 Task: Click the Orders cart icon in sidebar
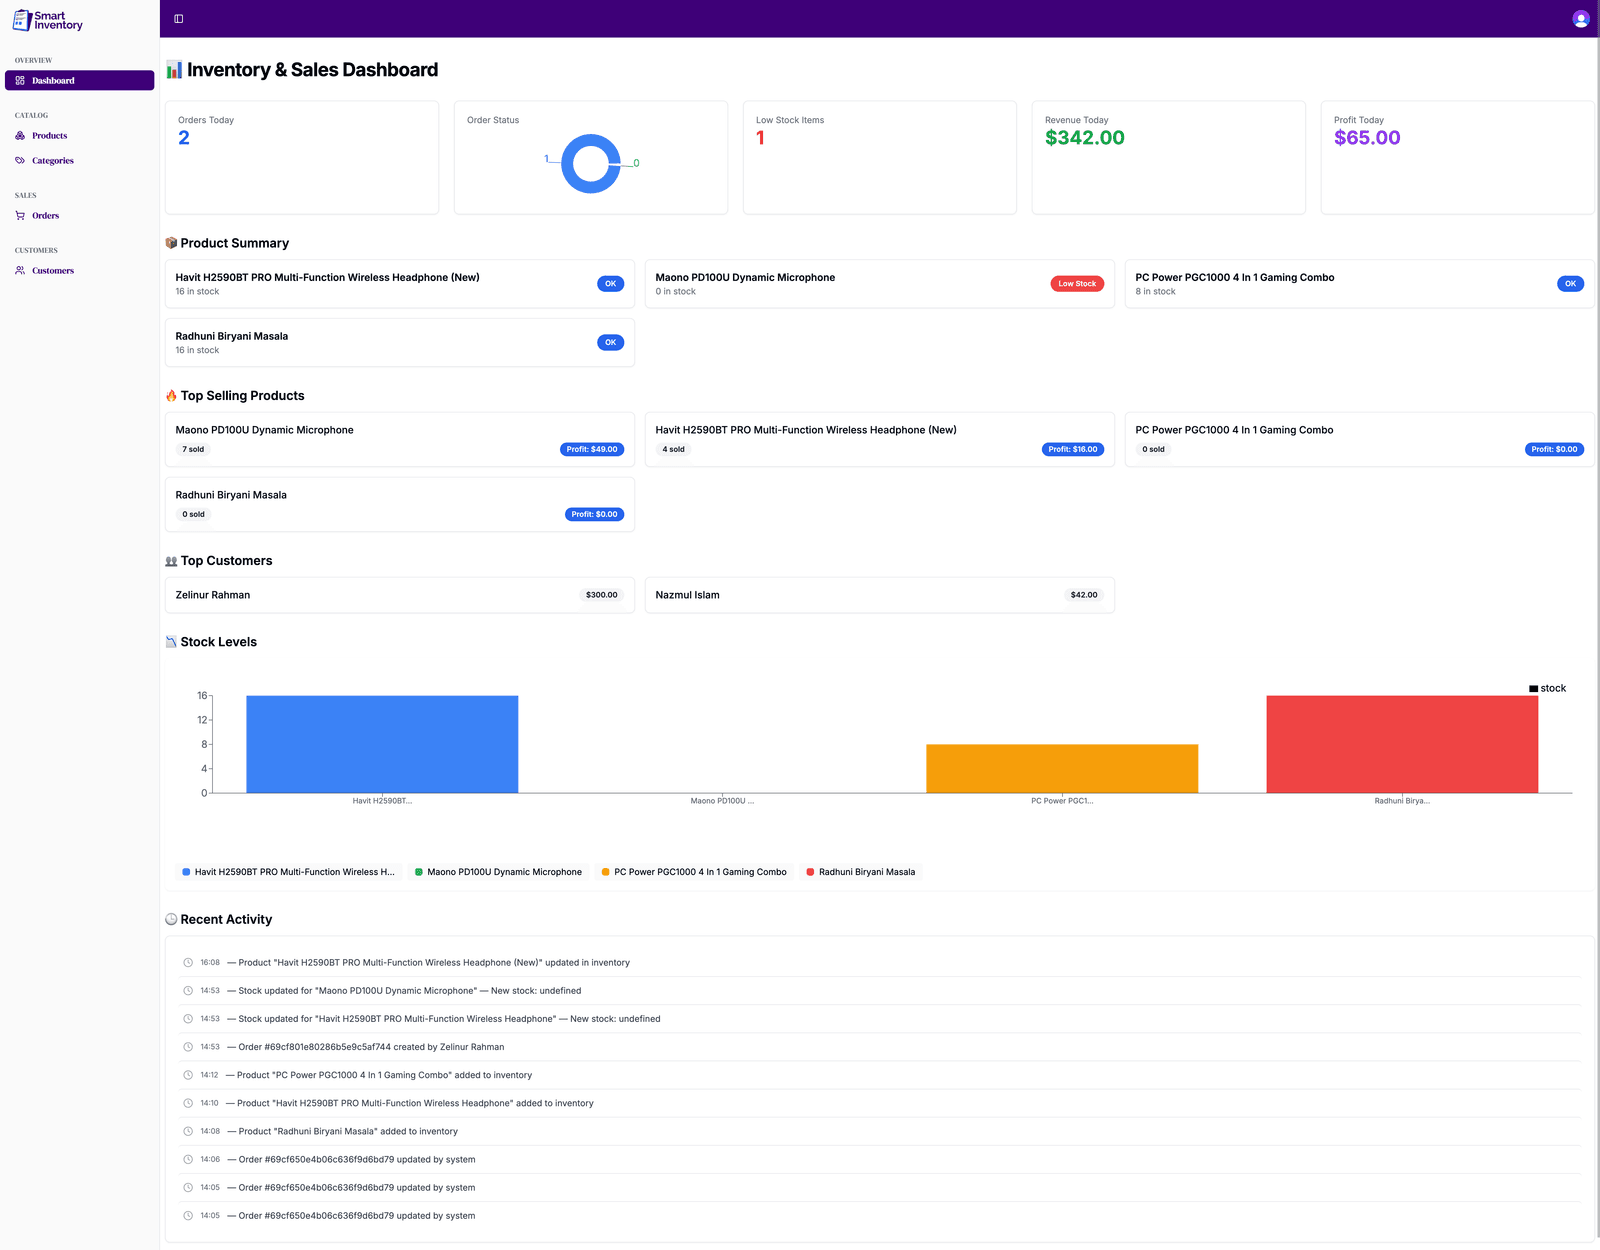[x=20, y=216]
